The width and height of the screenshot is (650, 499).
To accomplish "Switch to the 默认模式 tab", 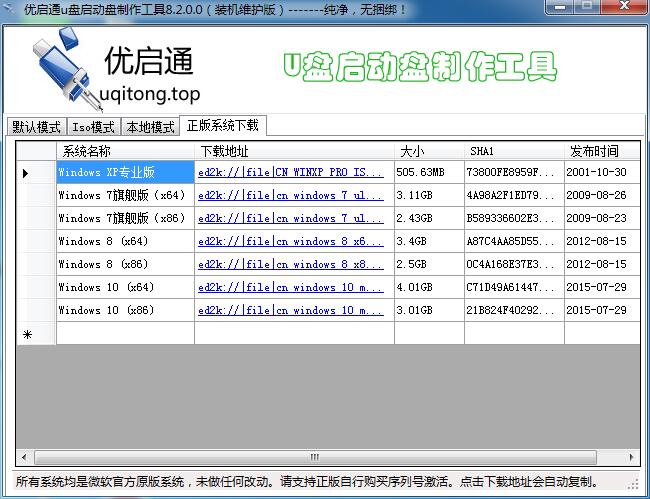I will tap(37, 127).
